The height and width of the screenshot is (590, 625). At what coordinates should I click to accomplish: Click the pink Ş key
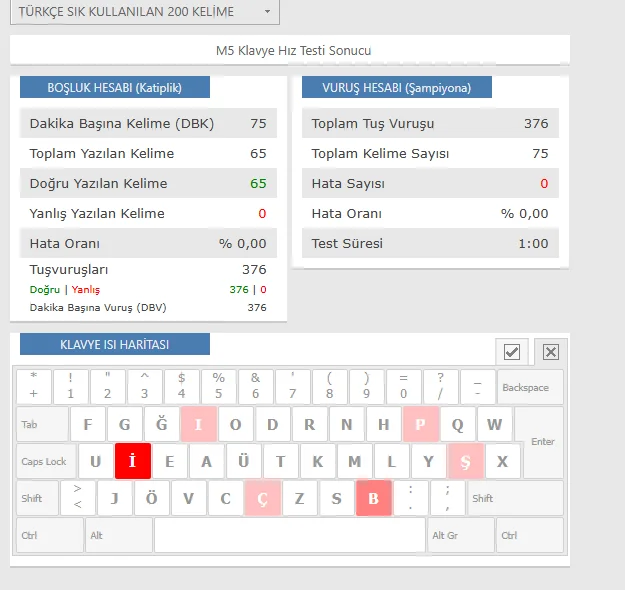coord(466,461)
